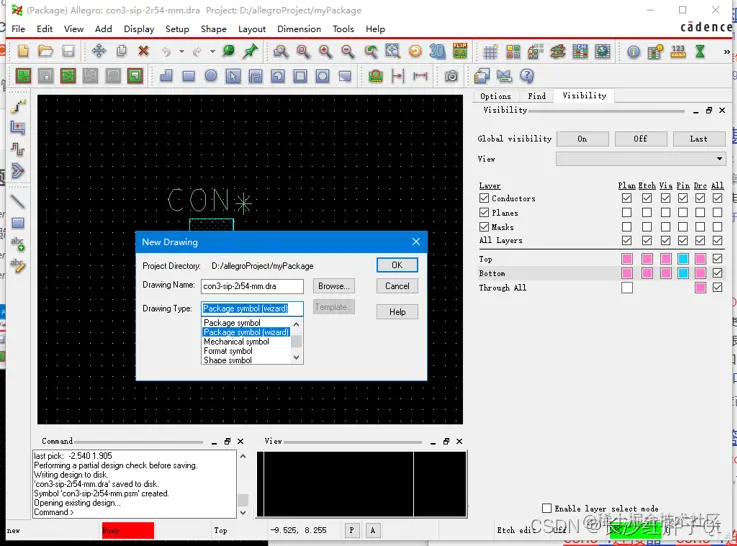737x546 pixels.
Task: Click the Command window scroll-up arrow
Action: coord(243,456)
